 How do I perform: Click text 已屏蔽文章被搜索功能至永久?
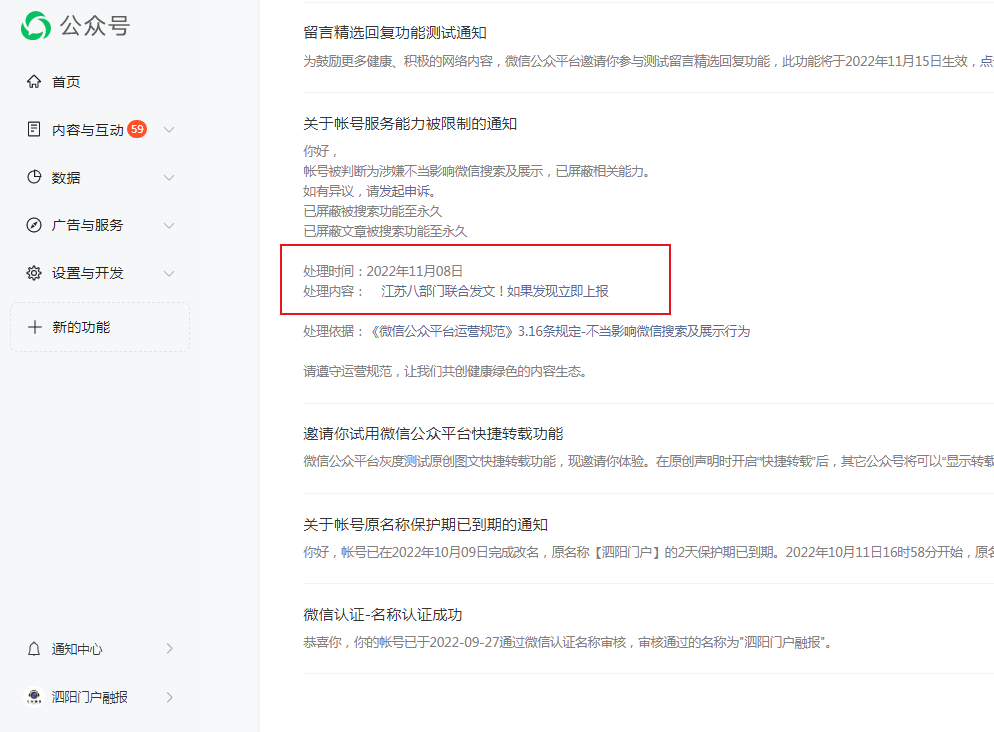385,231
